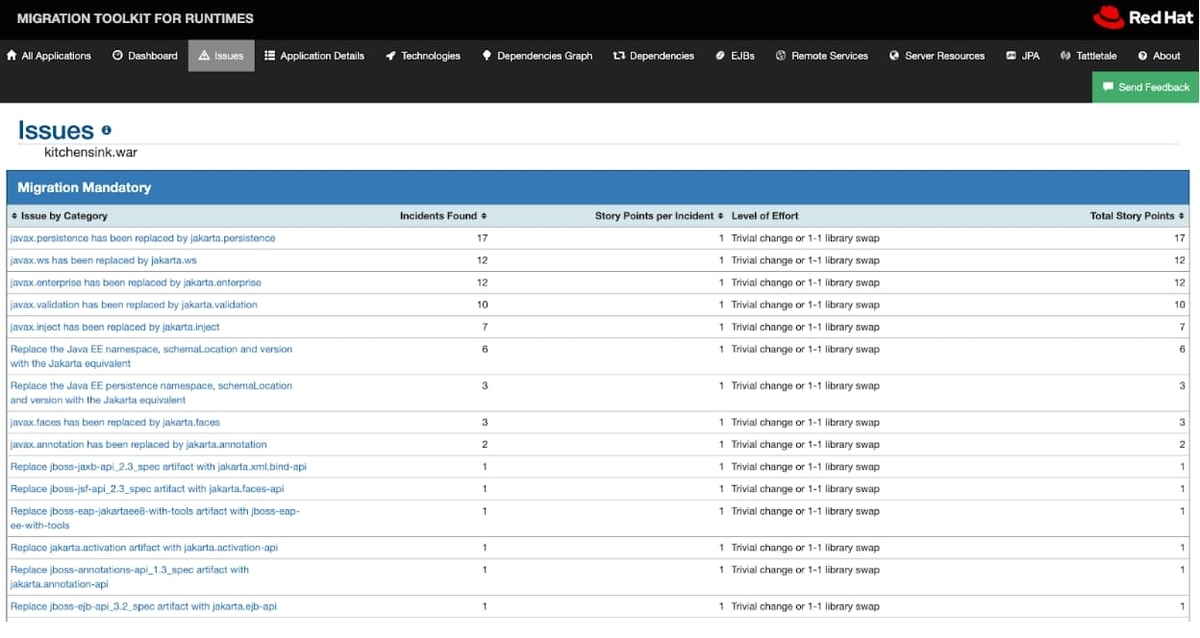
Task: Open the Dashboard gauge icon
Action: (116, 56)
